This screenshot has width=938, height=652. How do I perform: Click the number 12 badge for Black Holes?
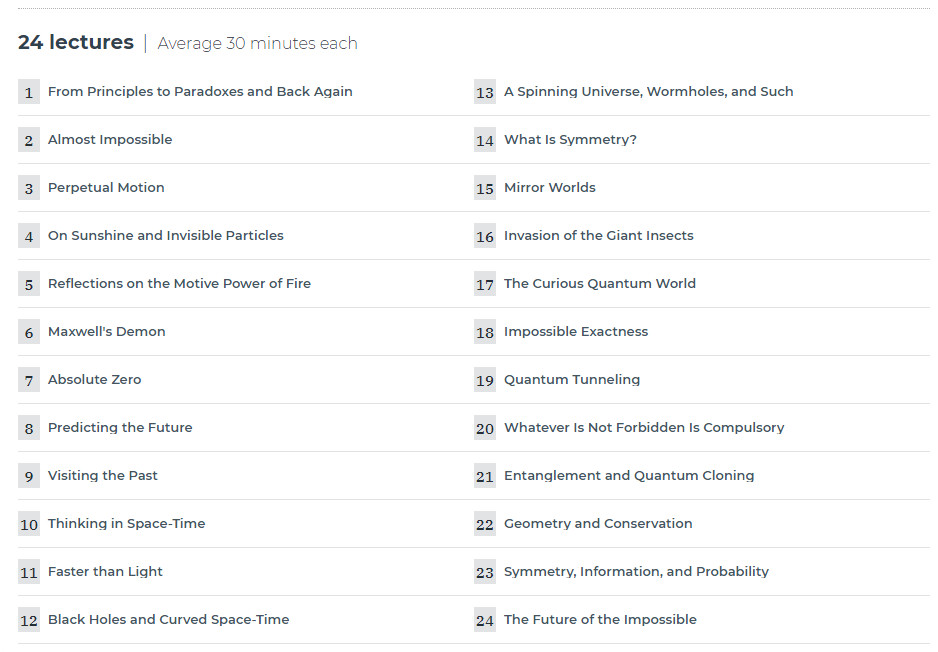point(29,620)
